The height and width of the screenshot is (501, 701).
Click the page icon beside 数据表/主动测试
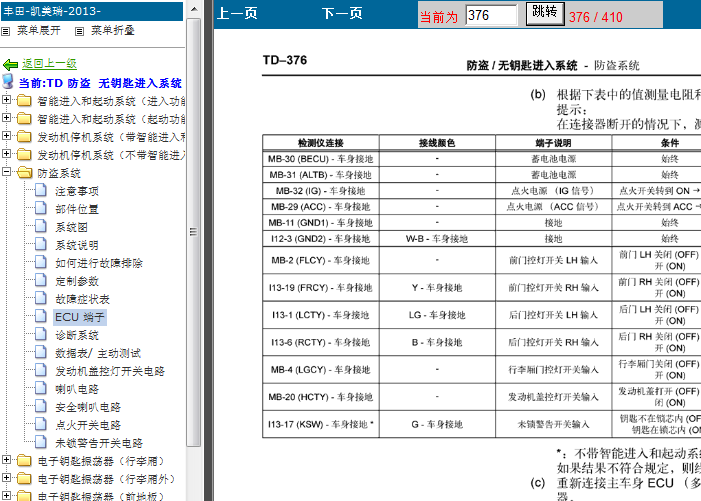click(41, 353)
